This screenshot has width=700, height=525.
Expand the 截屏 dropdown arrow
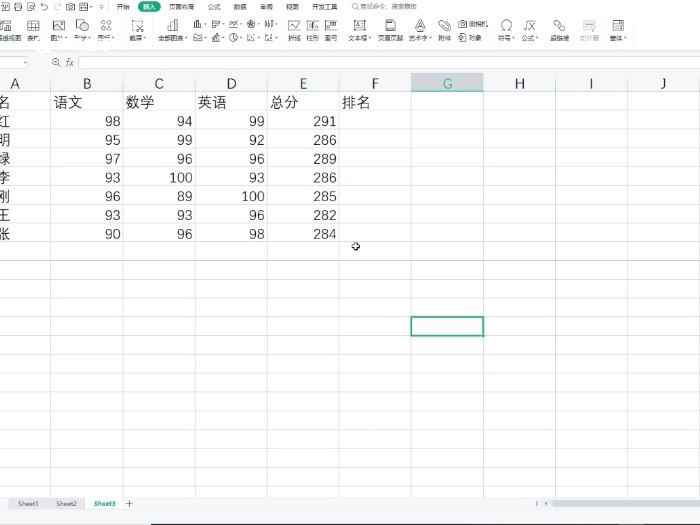pos(145,38)
